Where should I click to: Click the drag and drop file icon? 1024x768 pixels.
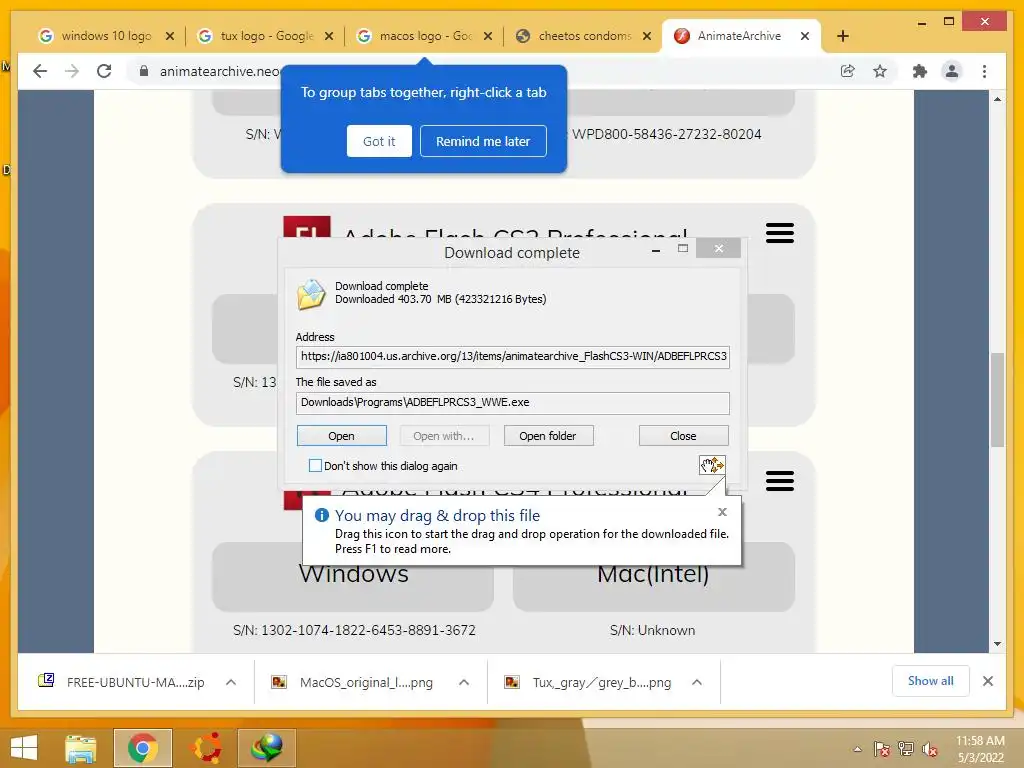712,465
